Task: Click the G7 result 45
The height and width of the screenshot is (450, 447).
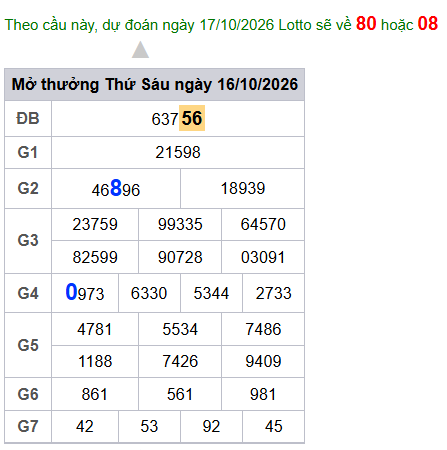Action: pos(274,426)
